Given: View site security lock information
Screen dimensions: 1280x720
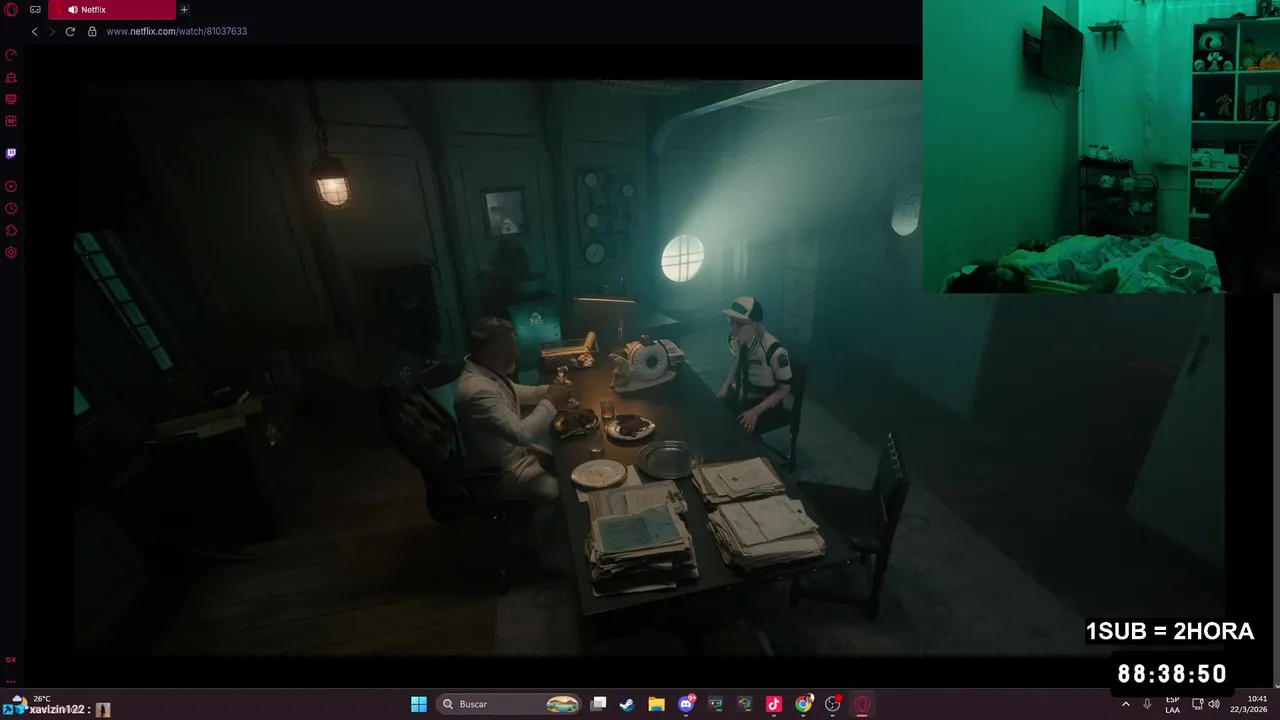Looking at the screenshot, I should (92, 31).
